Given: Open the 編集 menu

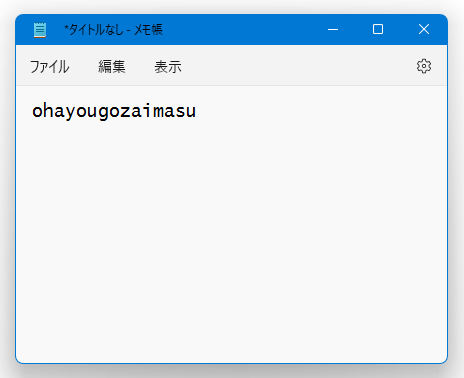Looking at the screenshot, I should pyautogui.click(x=112, y=67).
